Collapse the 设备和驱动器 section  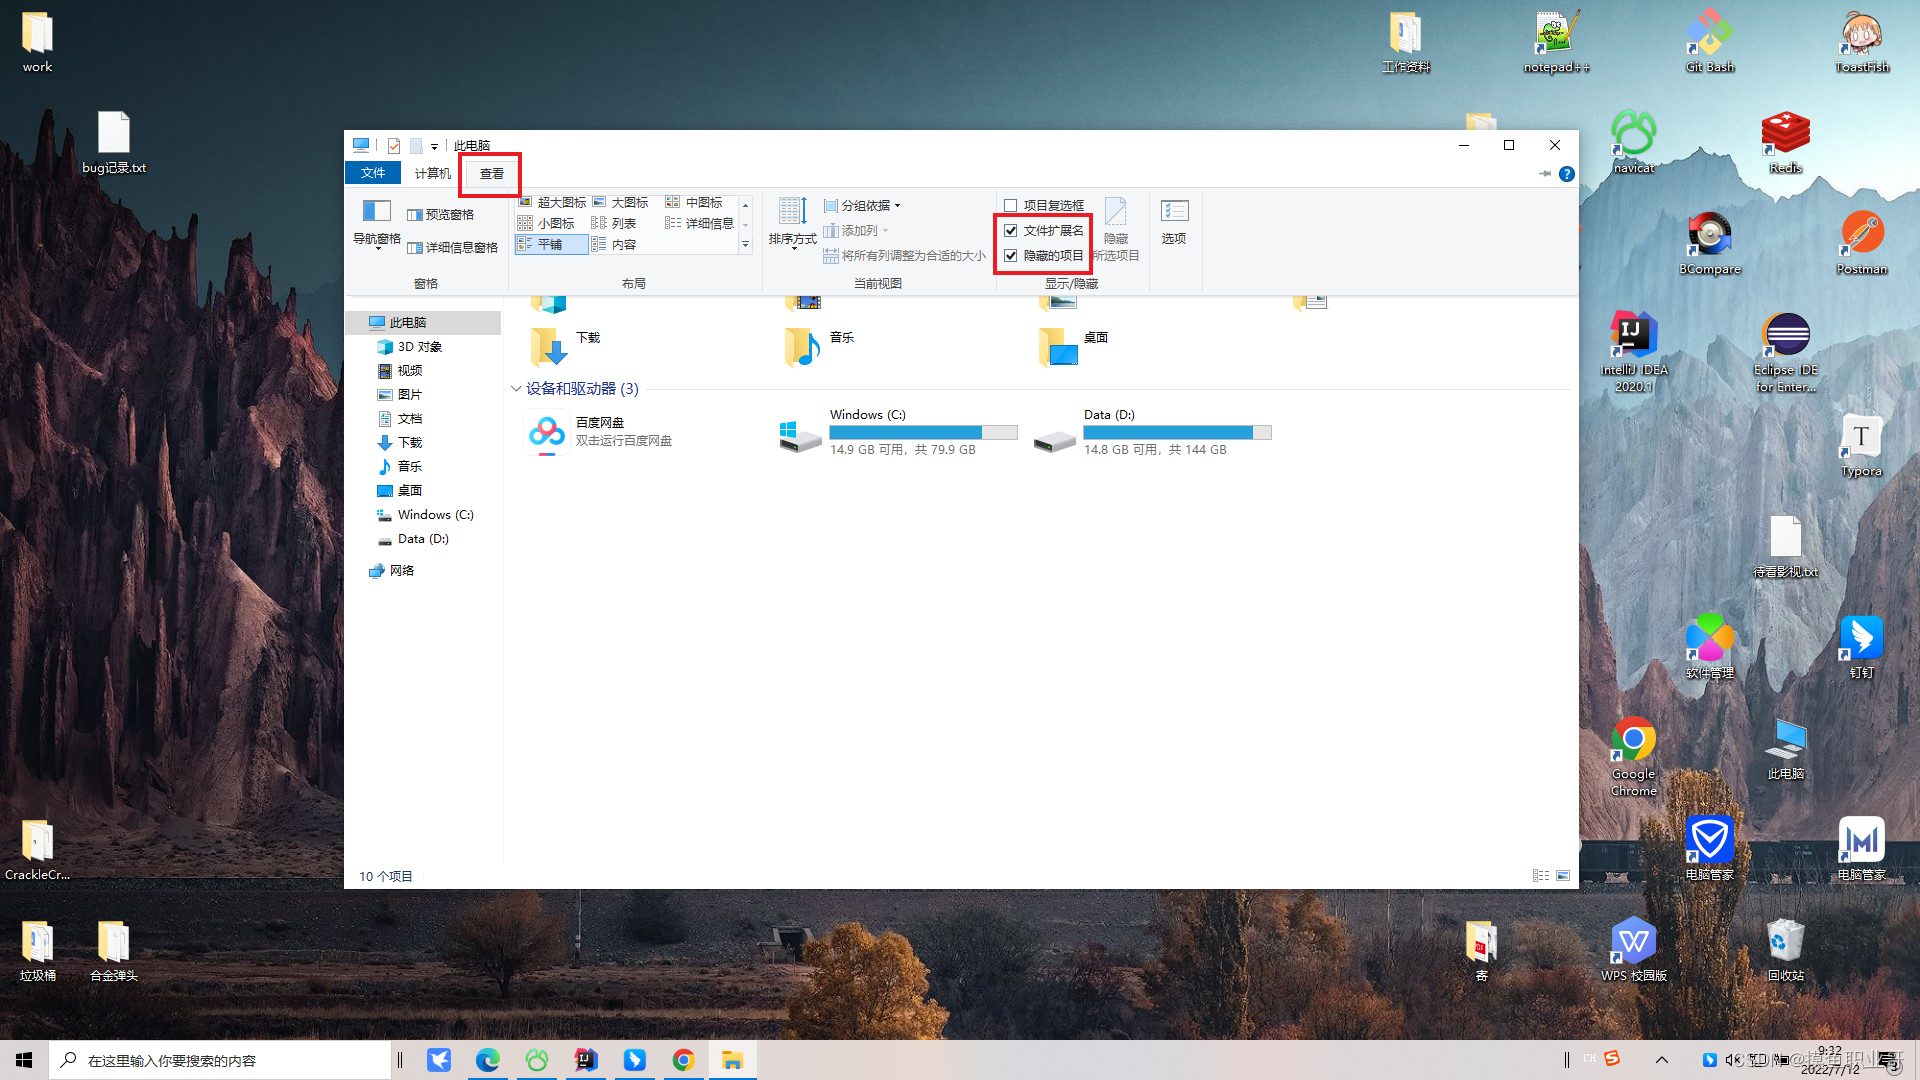[x=516, y=389]
